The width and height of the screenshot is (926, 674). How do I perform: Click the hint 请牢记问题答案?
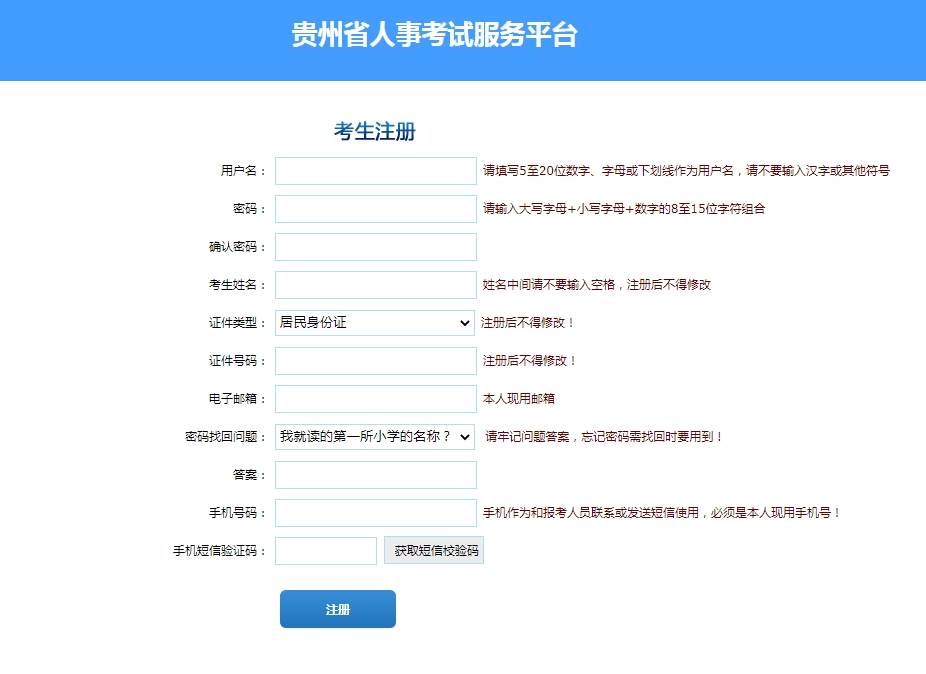point(604,437)
